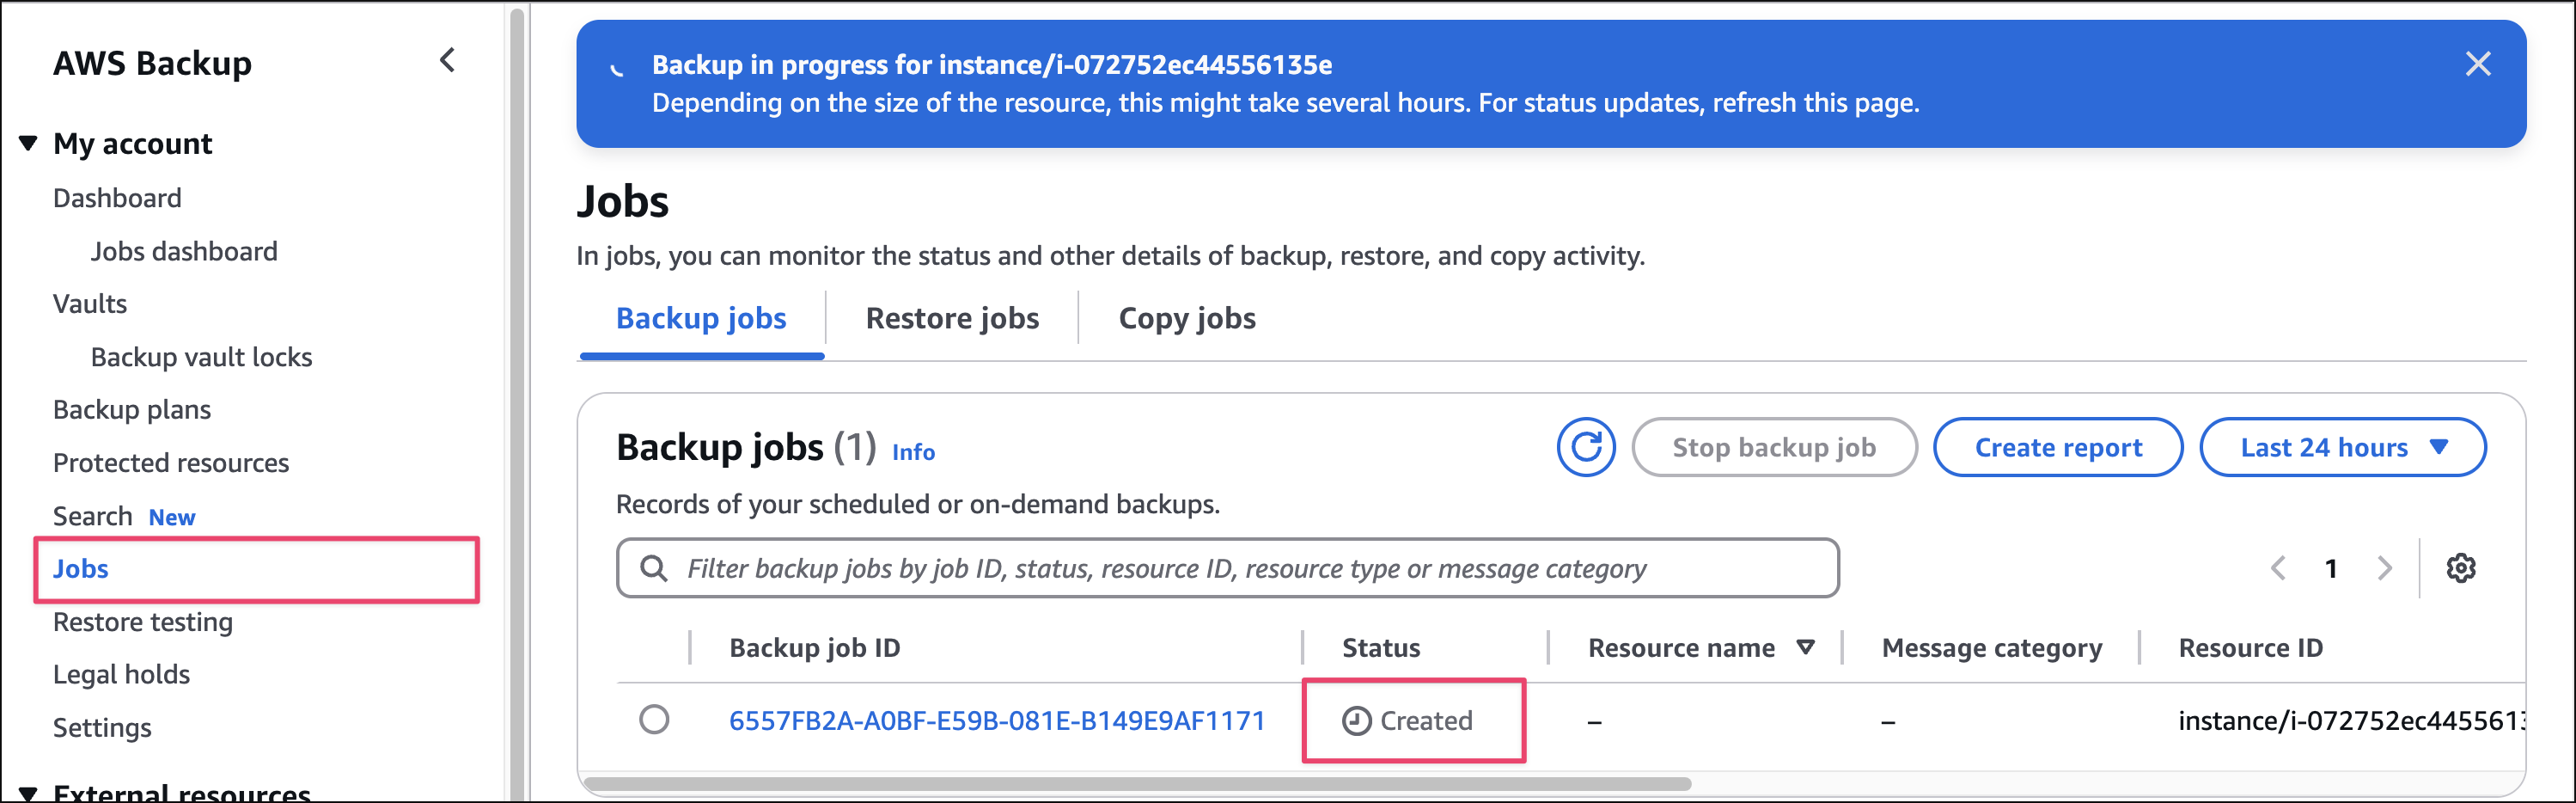Open the Info link beside Backup jobs
2576x803 pixels.
(912, 452)
